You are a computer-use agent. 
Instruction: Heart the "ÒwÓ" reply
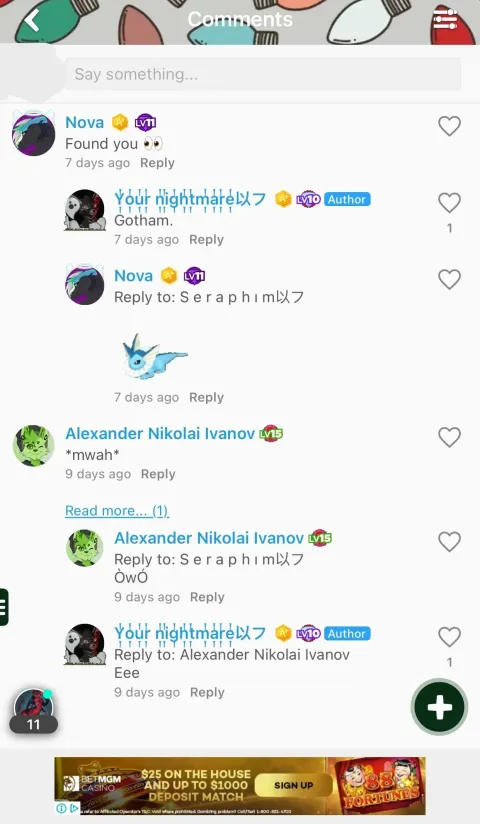(x=450, y=542)
